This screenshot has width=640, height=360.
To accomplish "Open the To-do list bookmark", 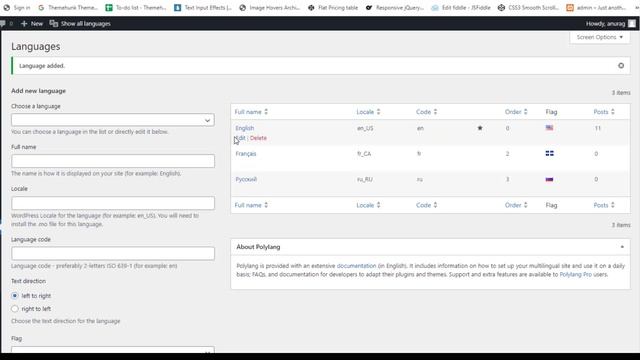I will click(x=136, y=8).
